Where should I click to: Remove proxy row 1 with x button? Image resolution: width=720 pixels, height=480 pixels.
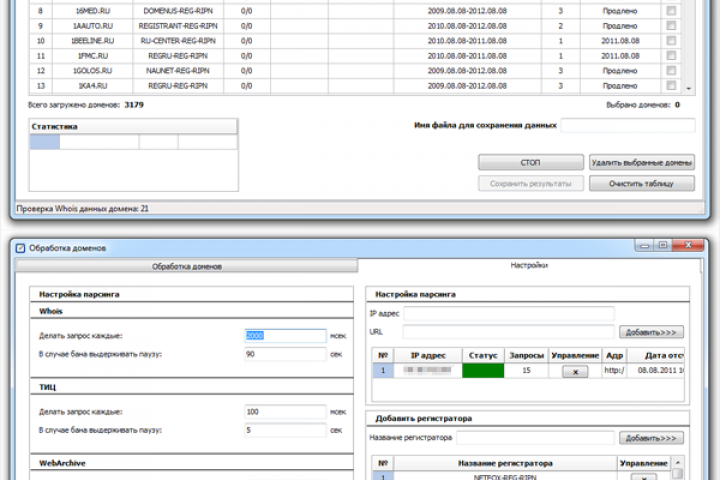tap(575, 371)
